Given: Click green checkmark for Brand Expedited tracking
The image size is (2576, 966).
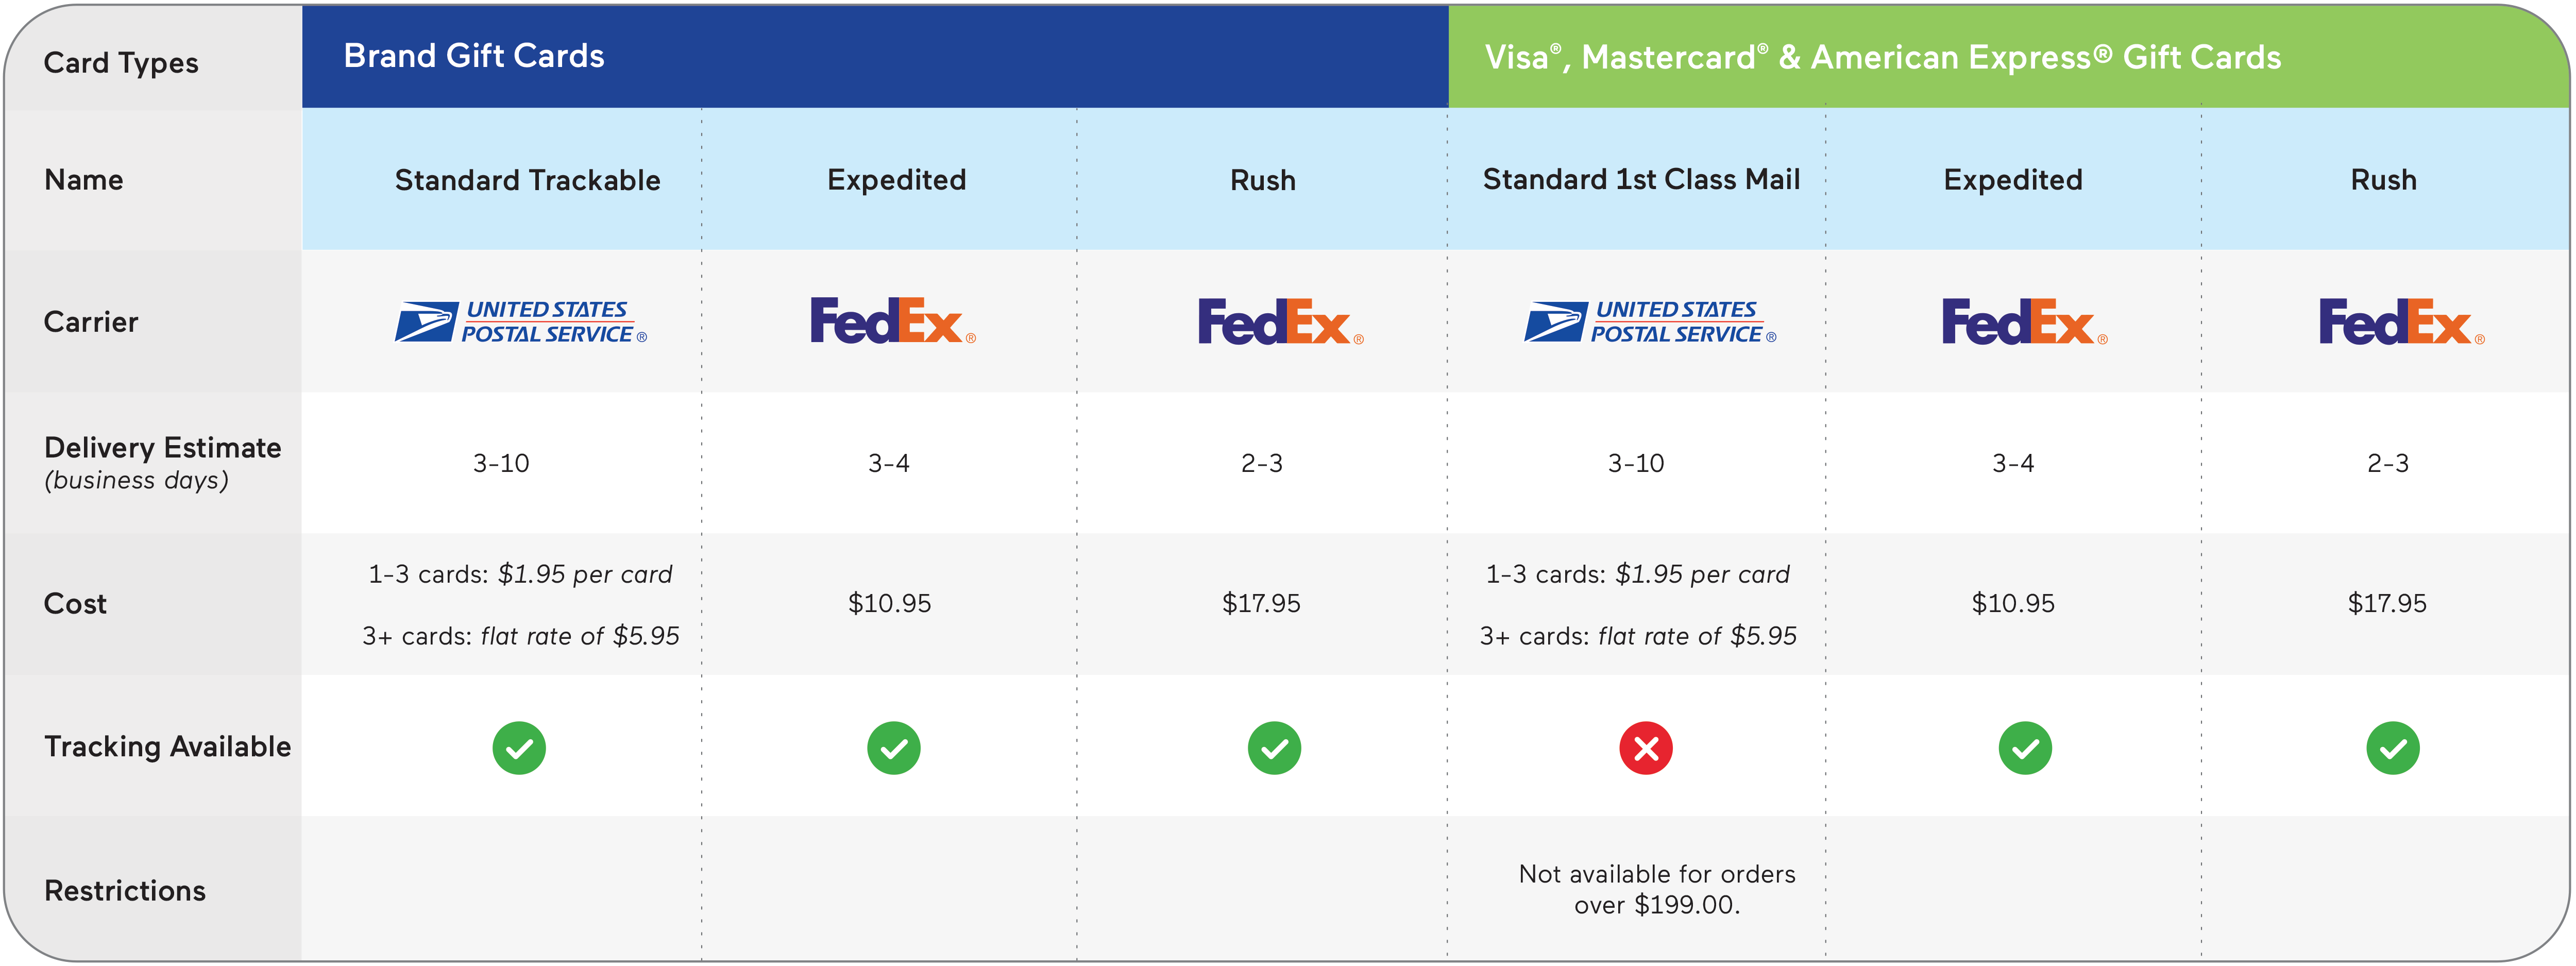Looking at the screenshot, I should [x=894, y=748].
